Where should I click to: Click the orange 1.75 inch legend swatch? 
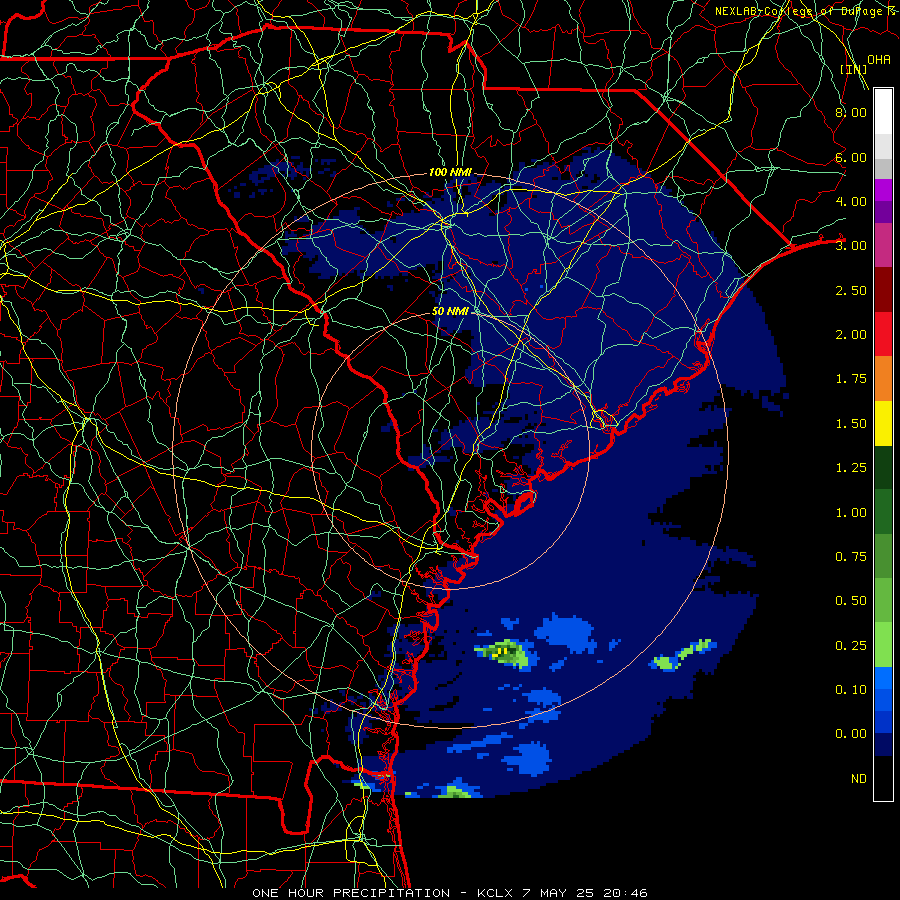pos(883,378)
